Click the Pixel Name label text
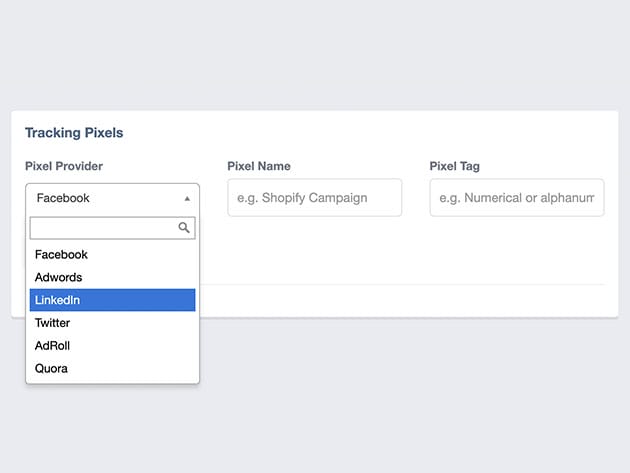Viewport: 630px width, 473px height. [259, 166]
